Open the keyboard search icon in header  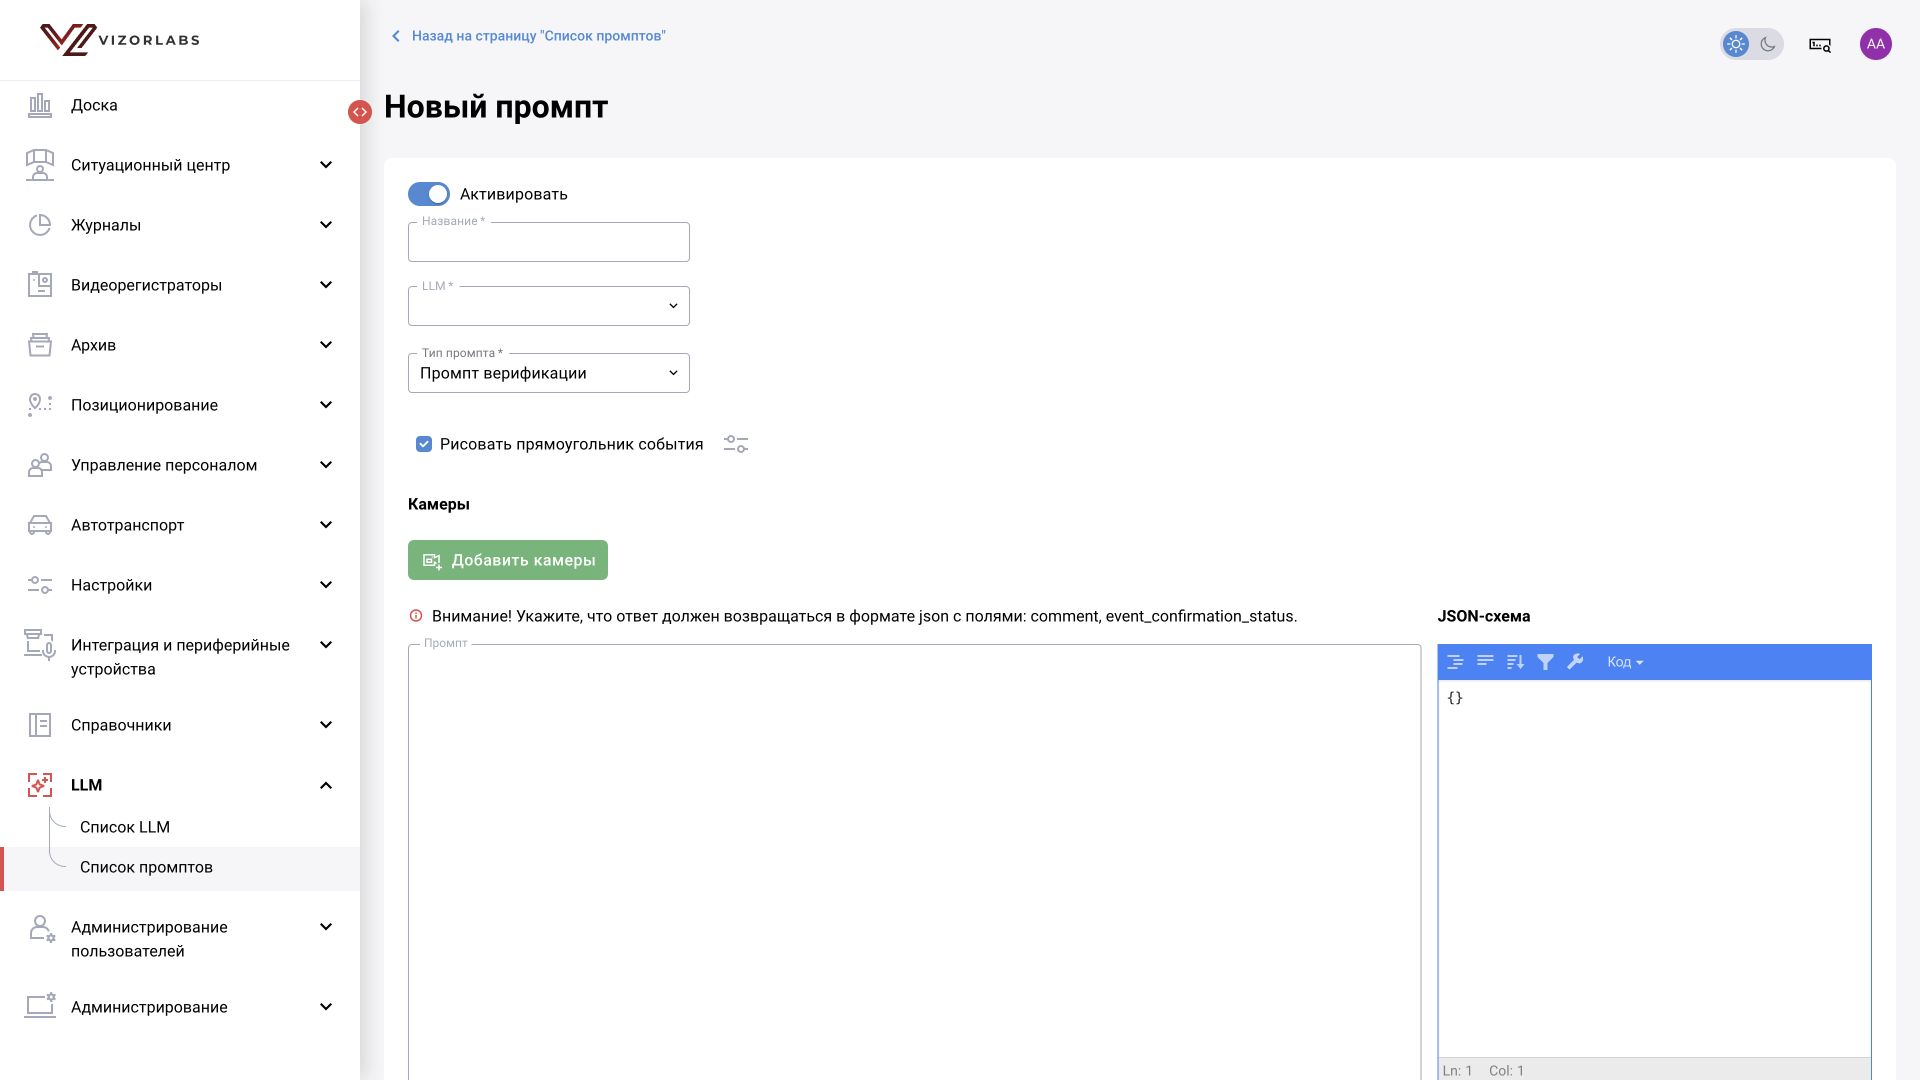point(1820,44)
